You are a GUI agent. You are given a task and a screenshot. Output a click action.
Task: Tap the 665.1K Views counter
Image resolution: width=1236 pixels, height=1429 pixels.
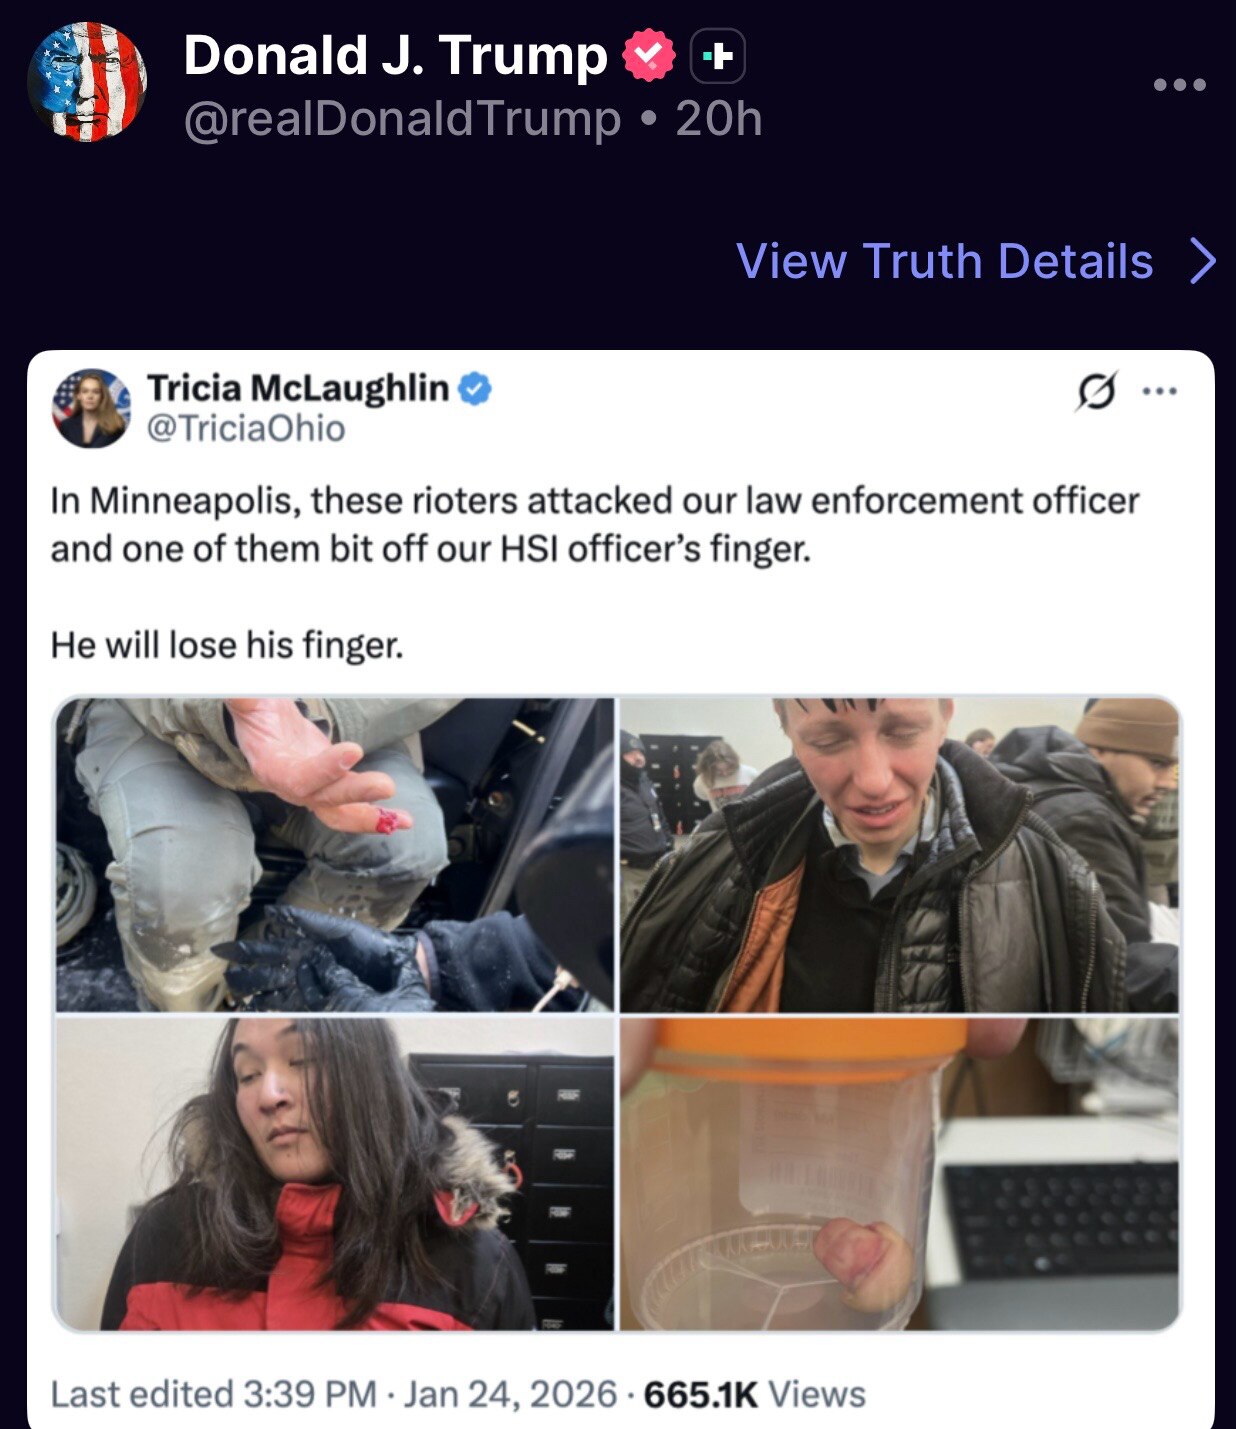pyautogui.click(x=755, y=1394)
